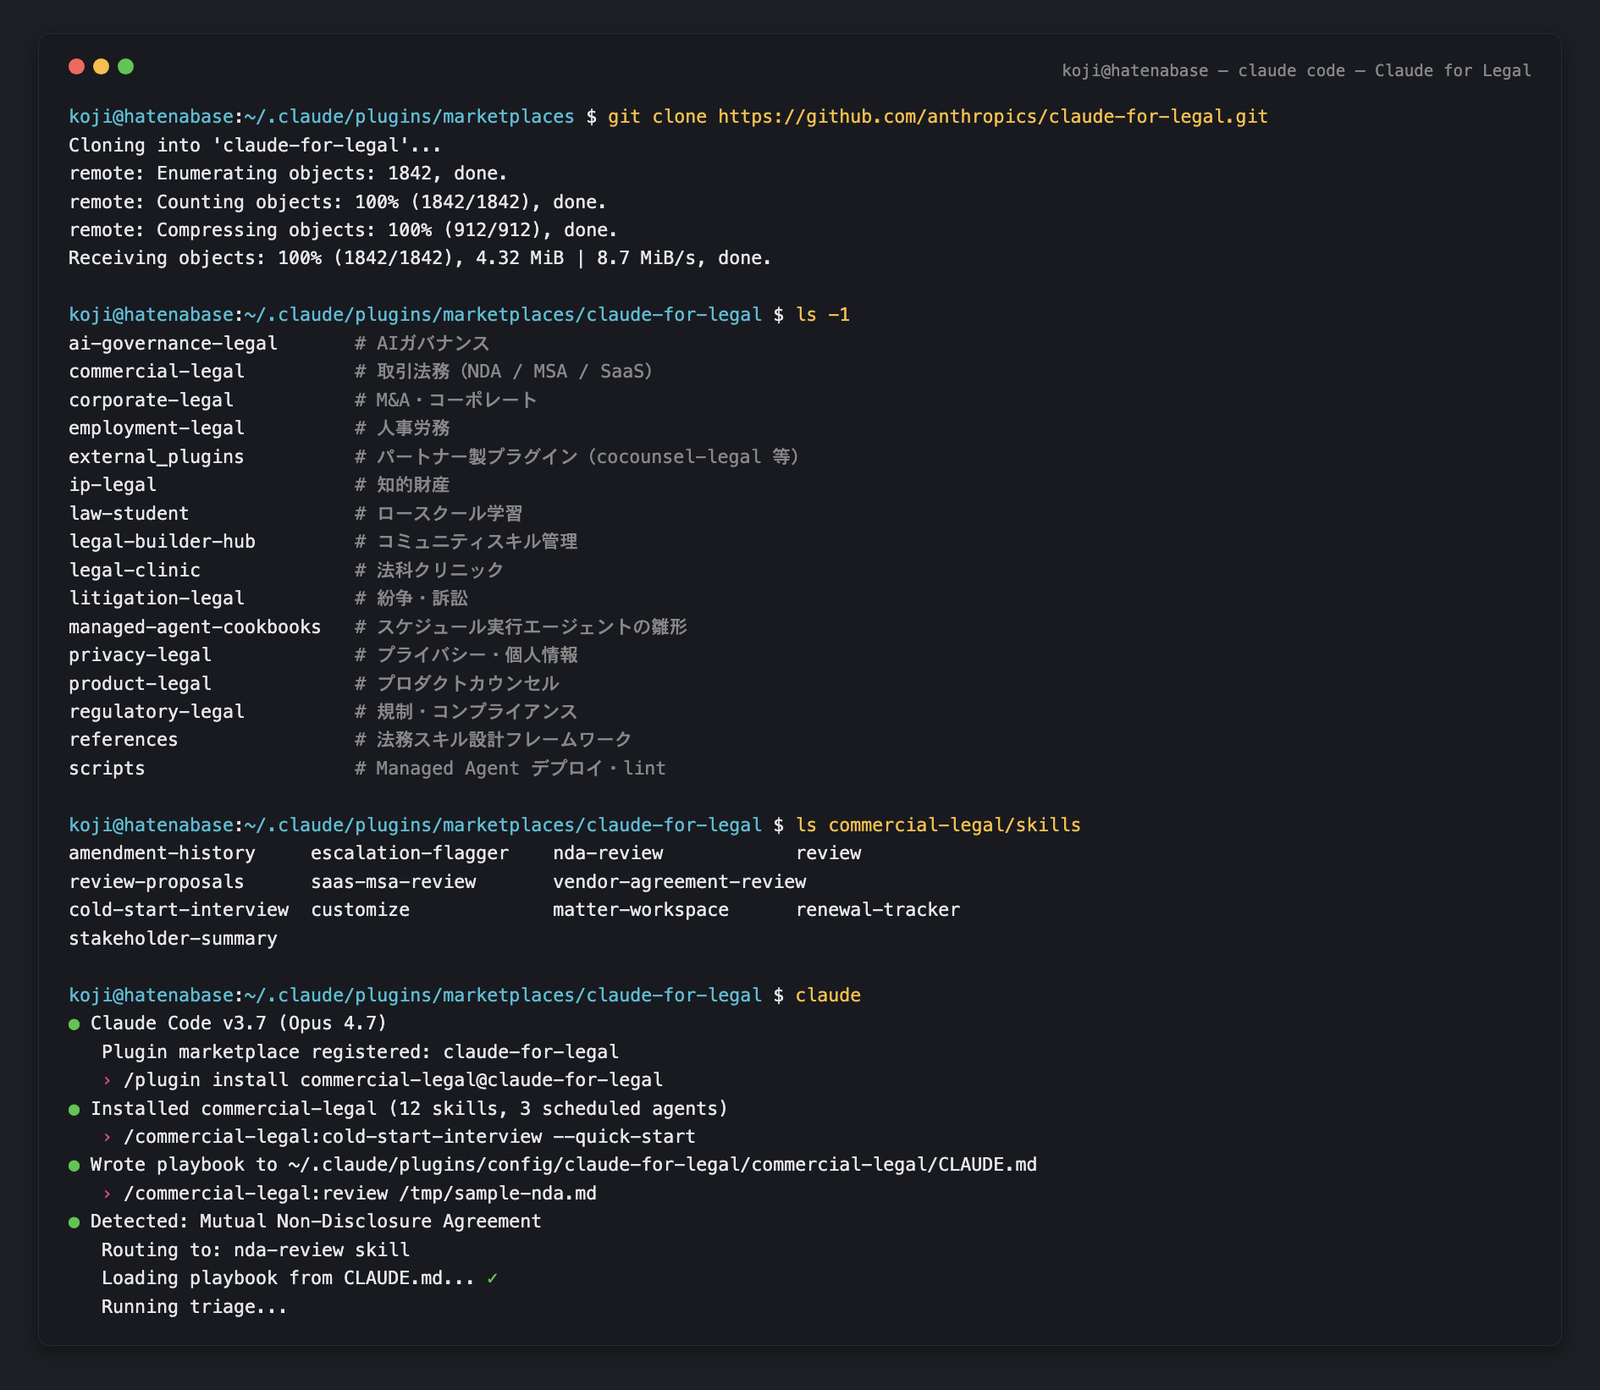Select the managed-agent-cookbooks directory entry
The width and height of the screenshot is (1600, 1390).
(195, 627)
